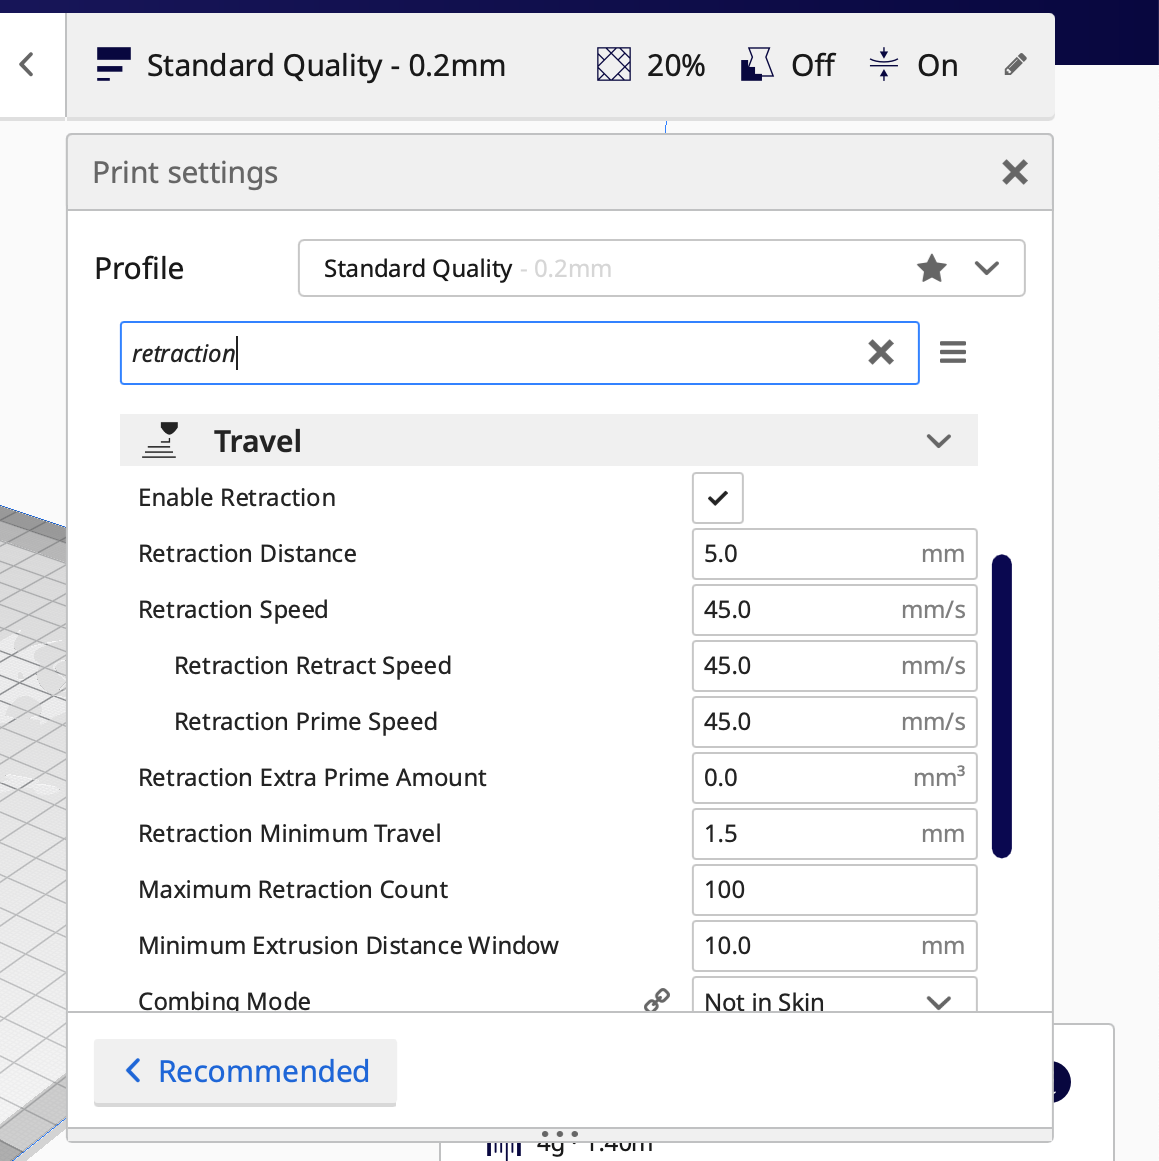
Task: Click the Maximum Retraction Count label
Action: 293,889
